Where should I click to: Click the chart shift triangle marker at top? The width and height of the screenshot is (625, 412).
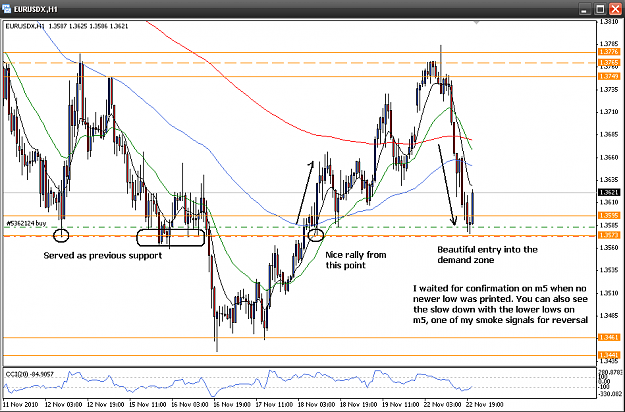tap(476, 23)
